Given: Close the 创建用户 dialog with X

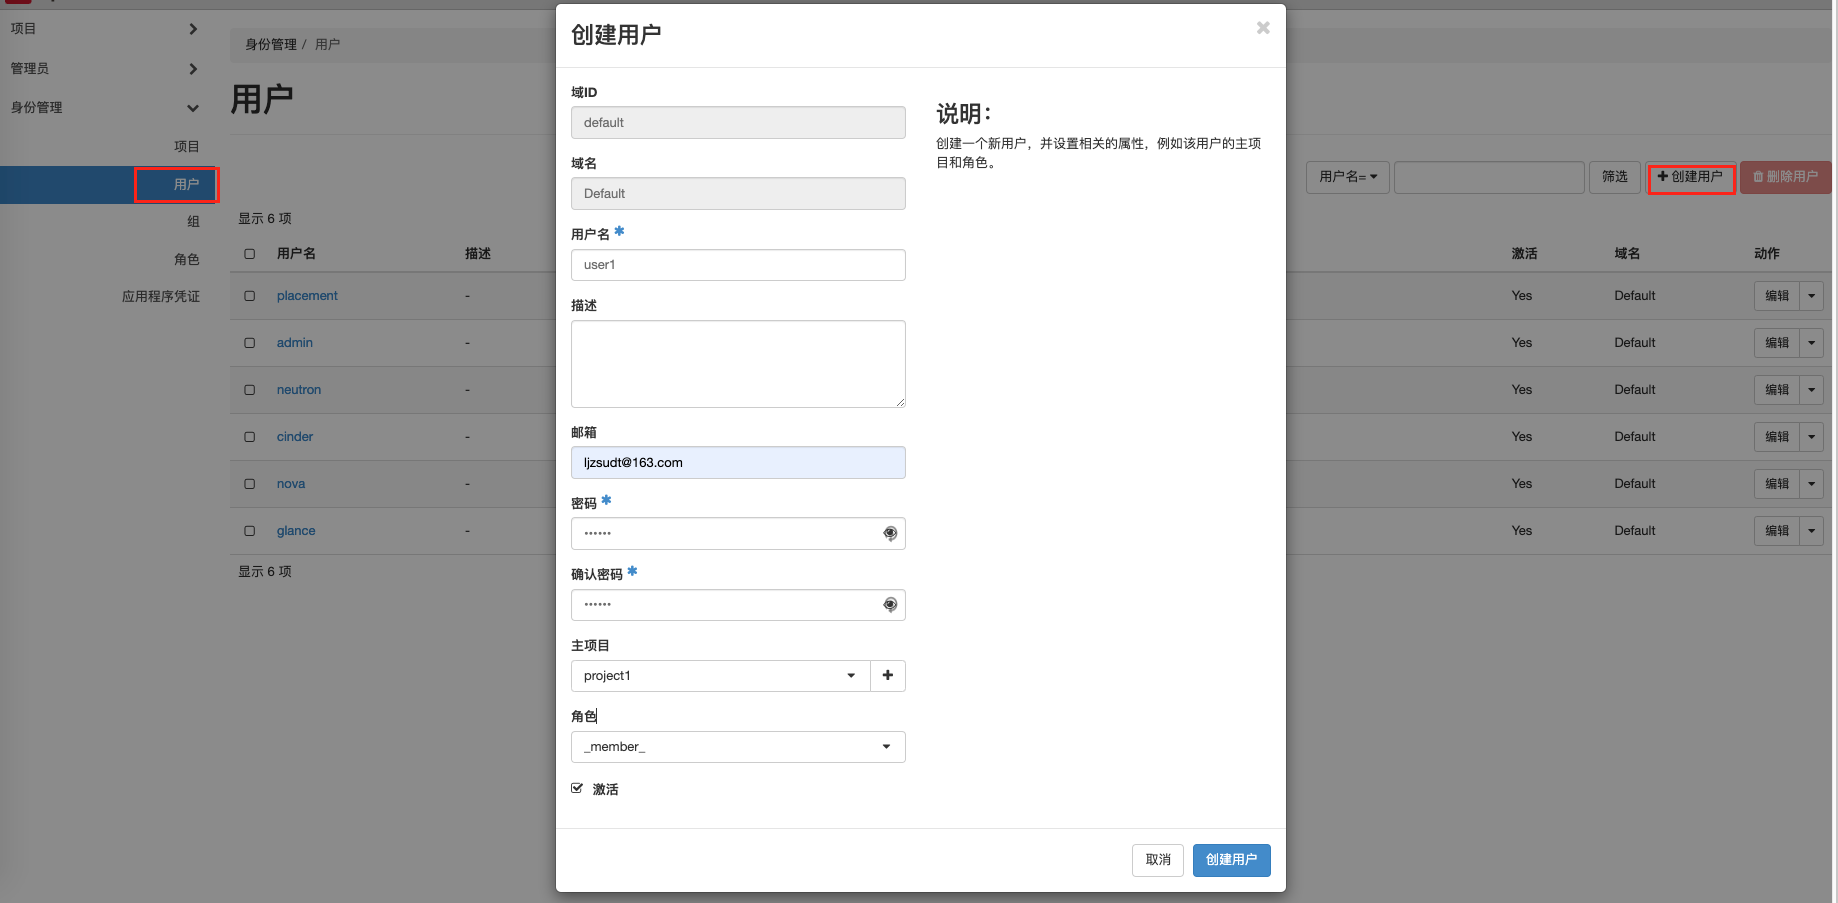Looking at the screenshot, I should 1263,28.
